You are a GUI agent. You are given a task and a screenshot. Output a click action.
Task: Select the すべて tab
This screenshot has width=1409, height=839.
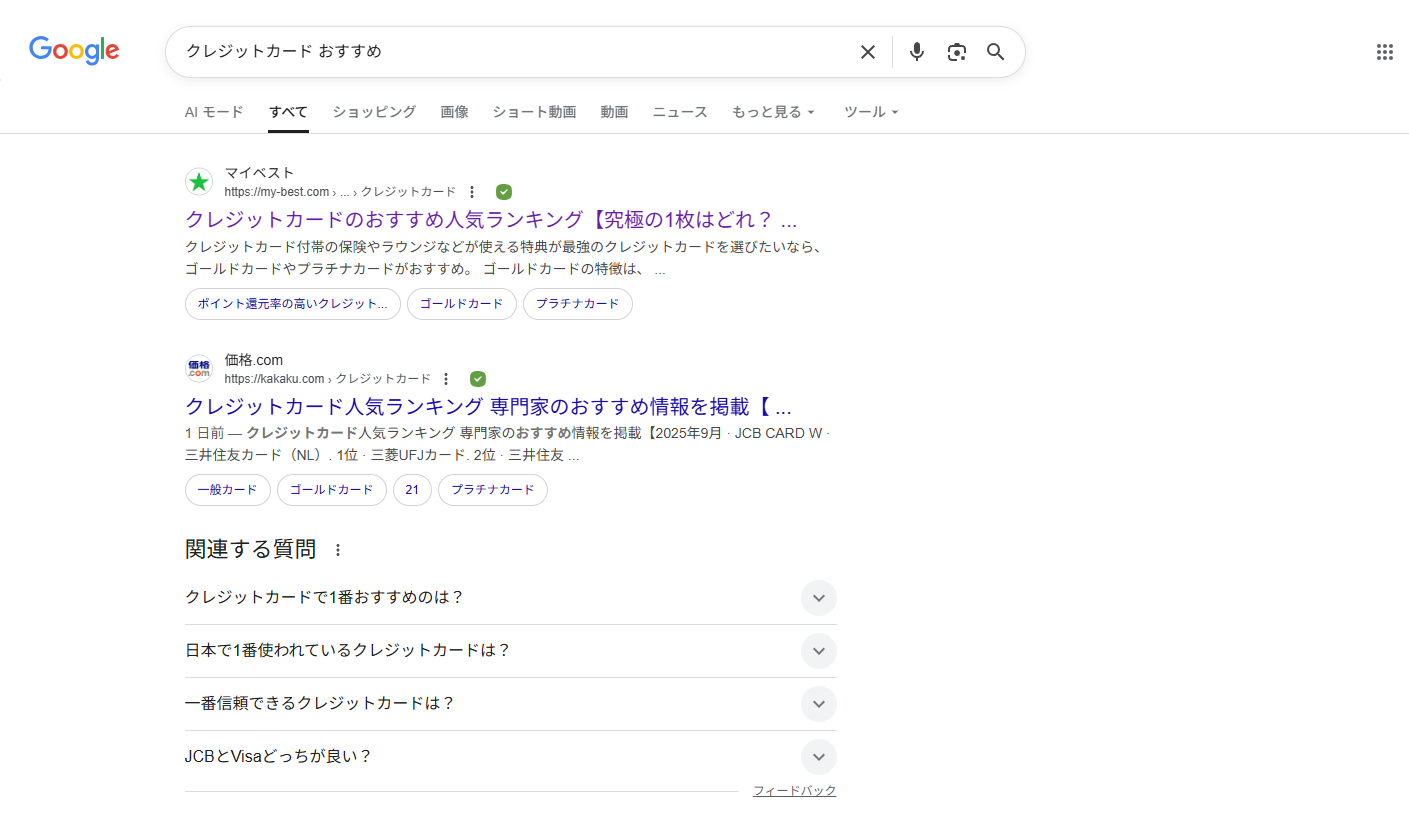point(288,112)
